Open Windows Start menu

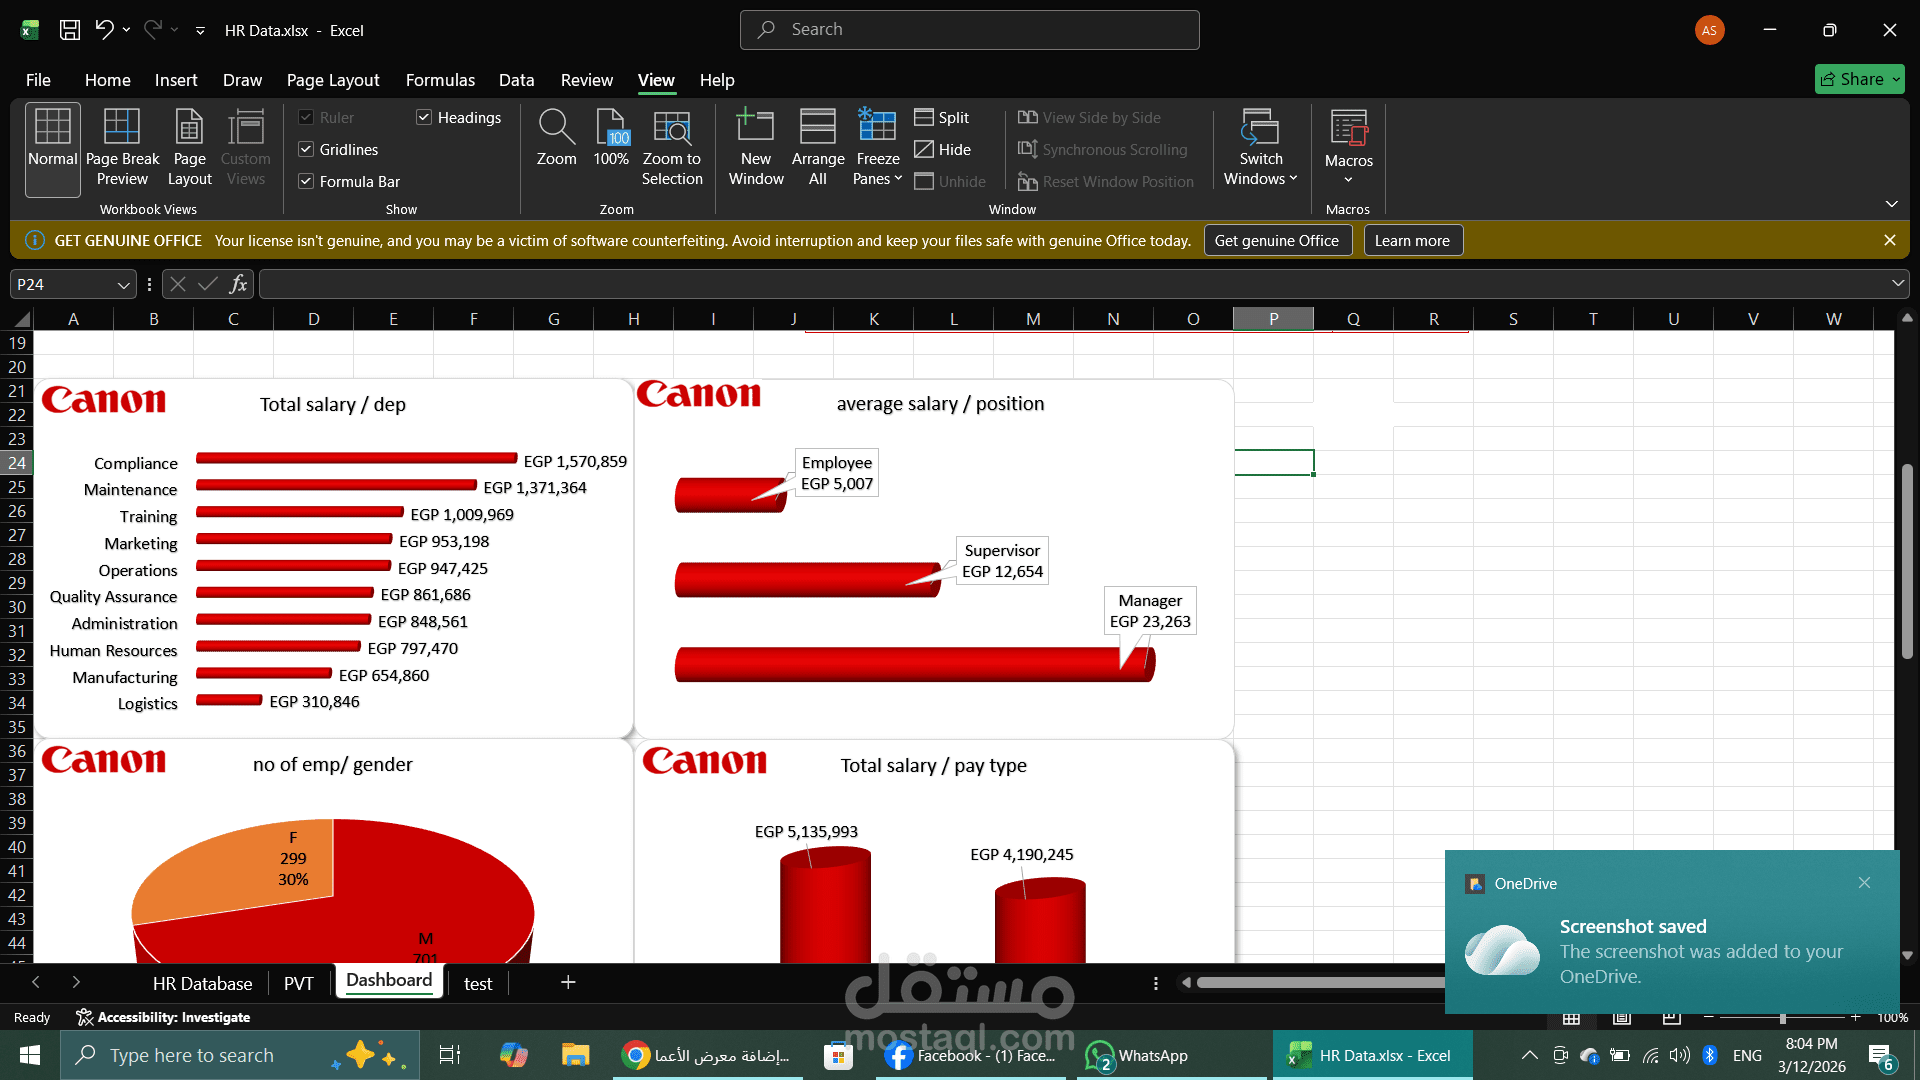(30, 1055)
